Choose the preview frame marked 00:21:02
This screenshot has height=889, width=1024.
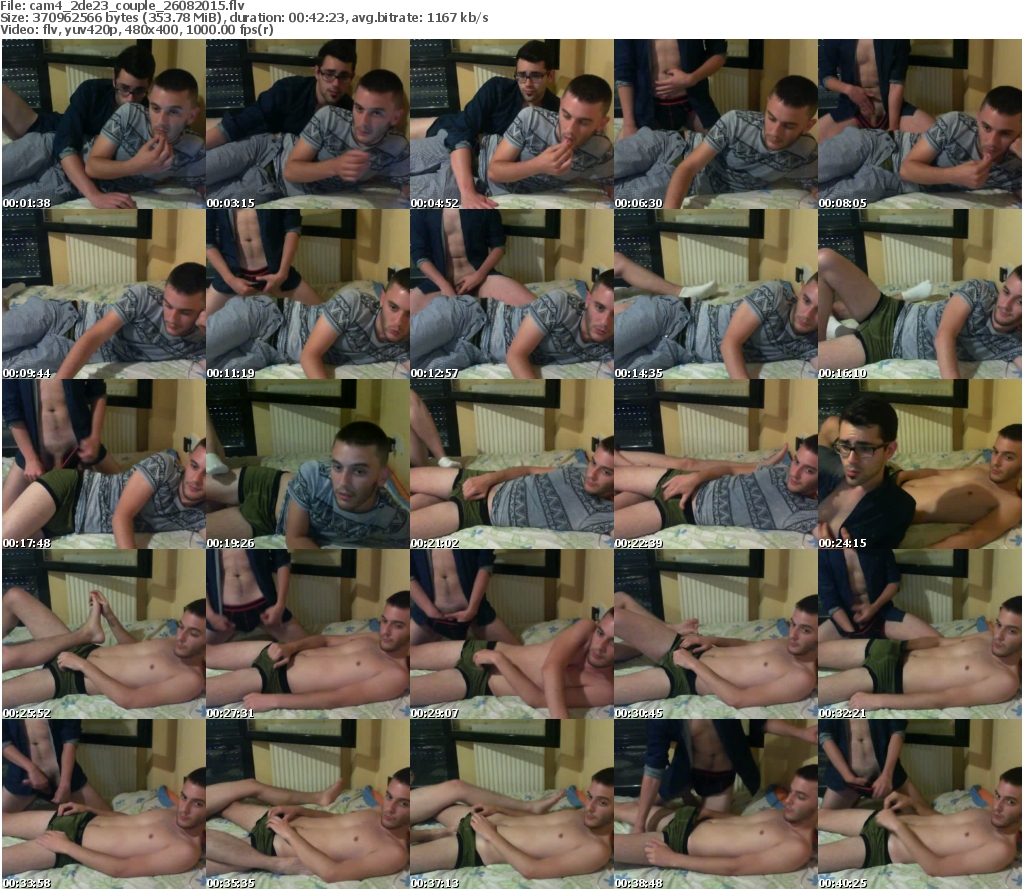(511, 464)
